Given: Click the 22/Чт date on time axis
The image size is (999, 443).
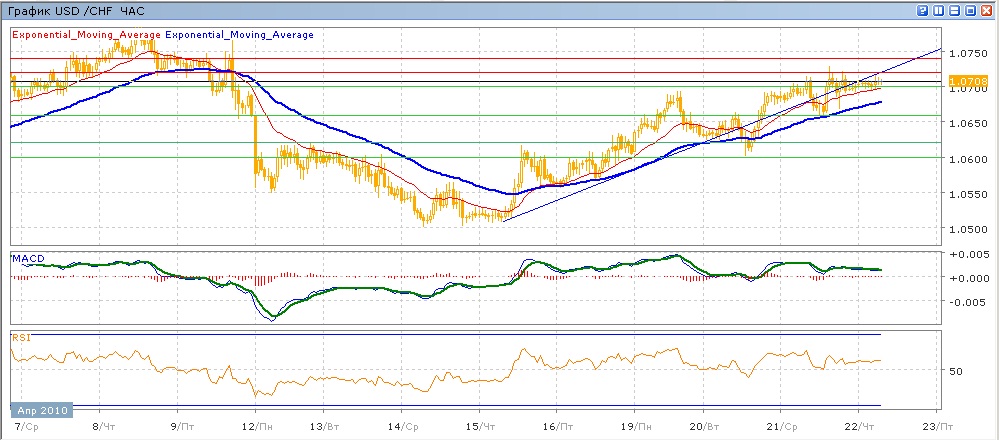Looking at the screenshot, I should click(x=860, y=424).
